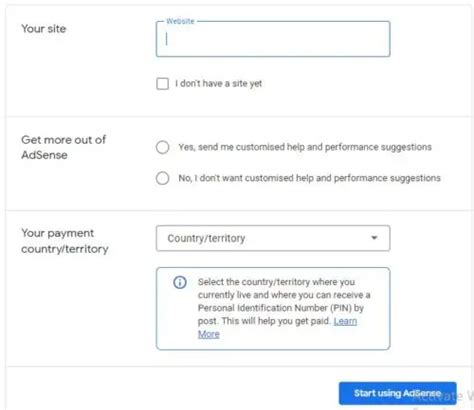
Task: Click the "Select the country/territory where you" info line
Action: tap(276, 282)
